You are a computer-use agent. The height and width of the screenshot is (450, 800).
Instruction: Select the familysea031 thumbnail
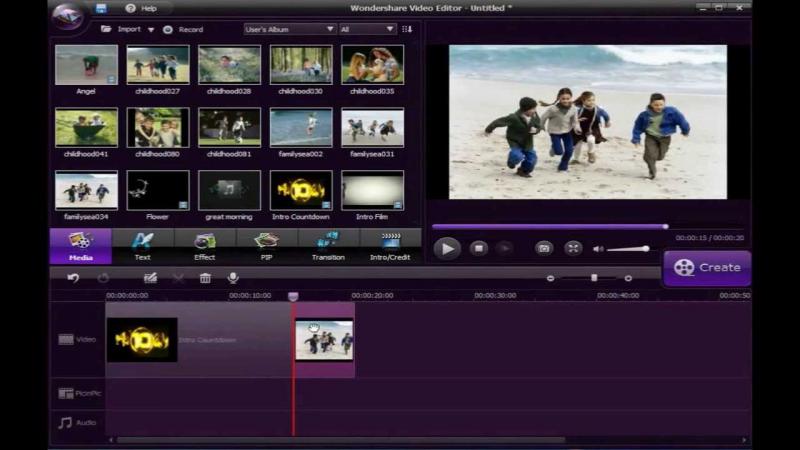coord(372,127)
